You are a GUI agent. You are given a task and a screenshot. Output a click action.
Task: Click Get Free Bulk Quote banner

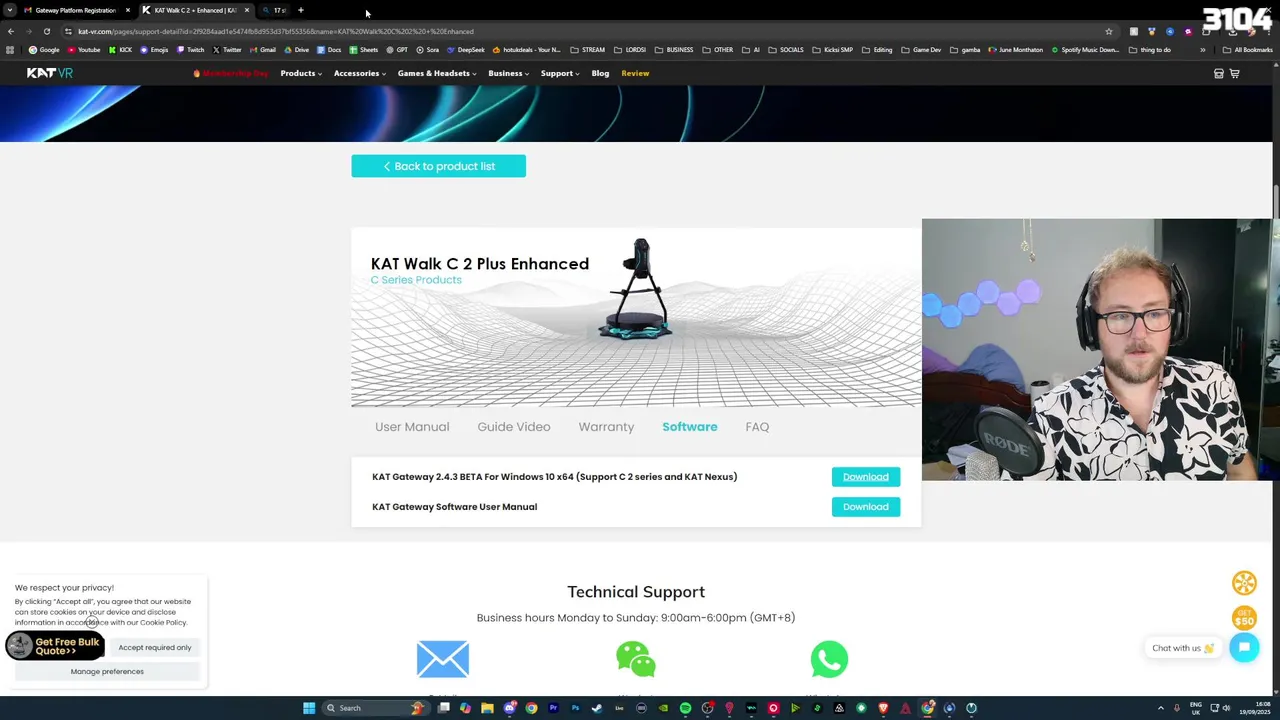coord(54,646)
